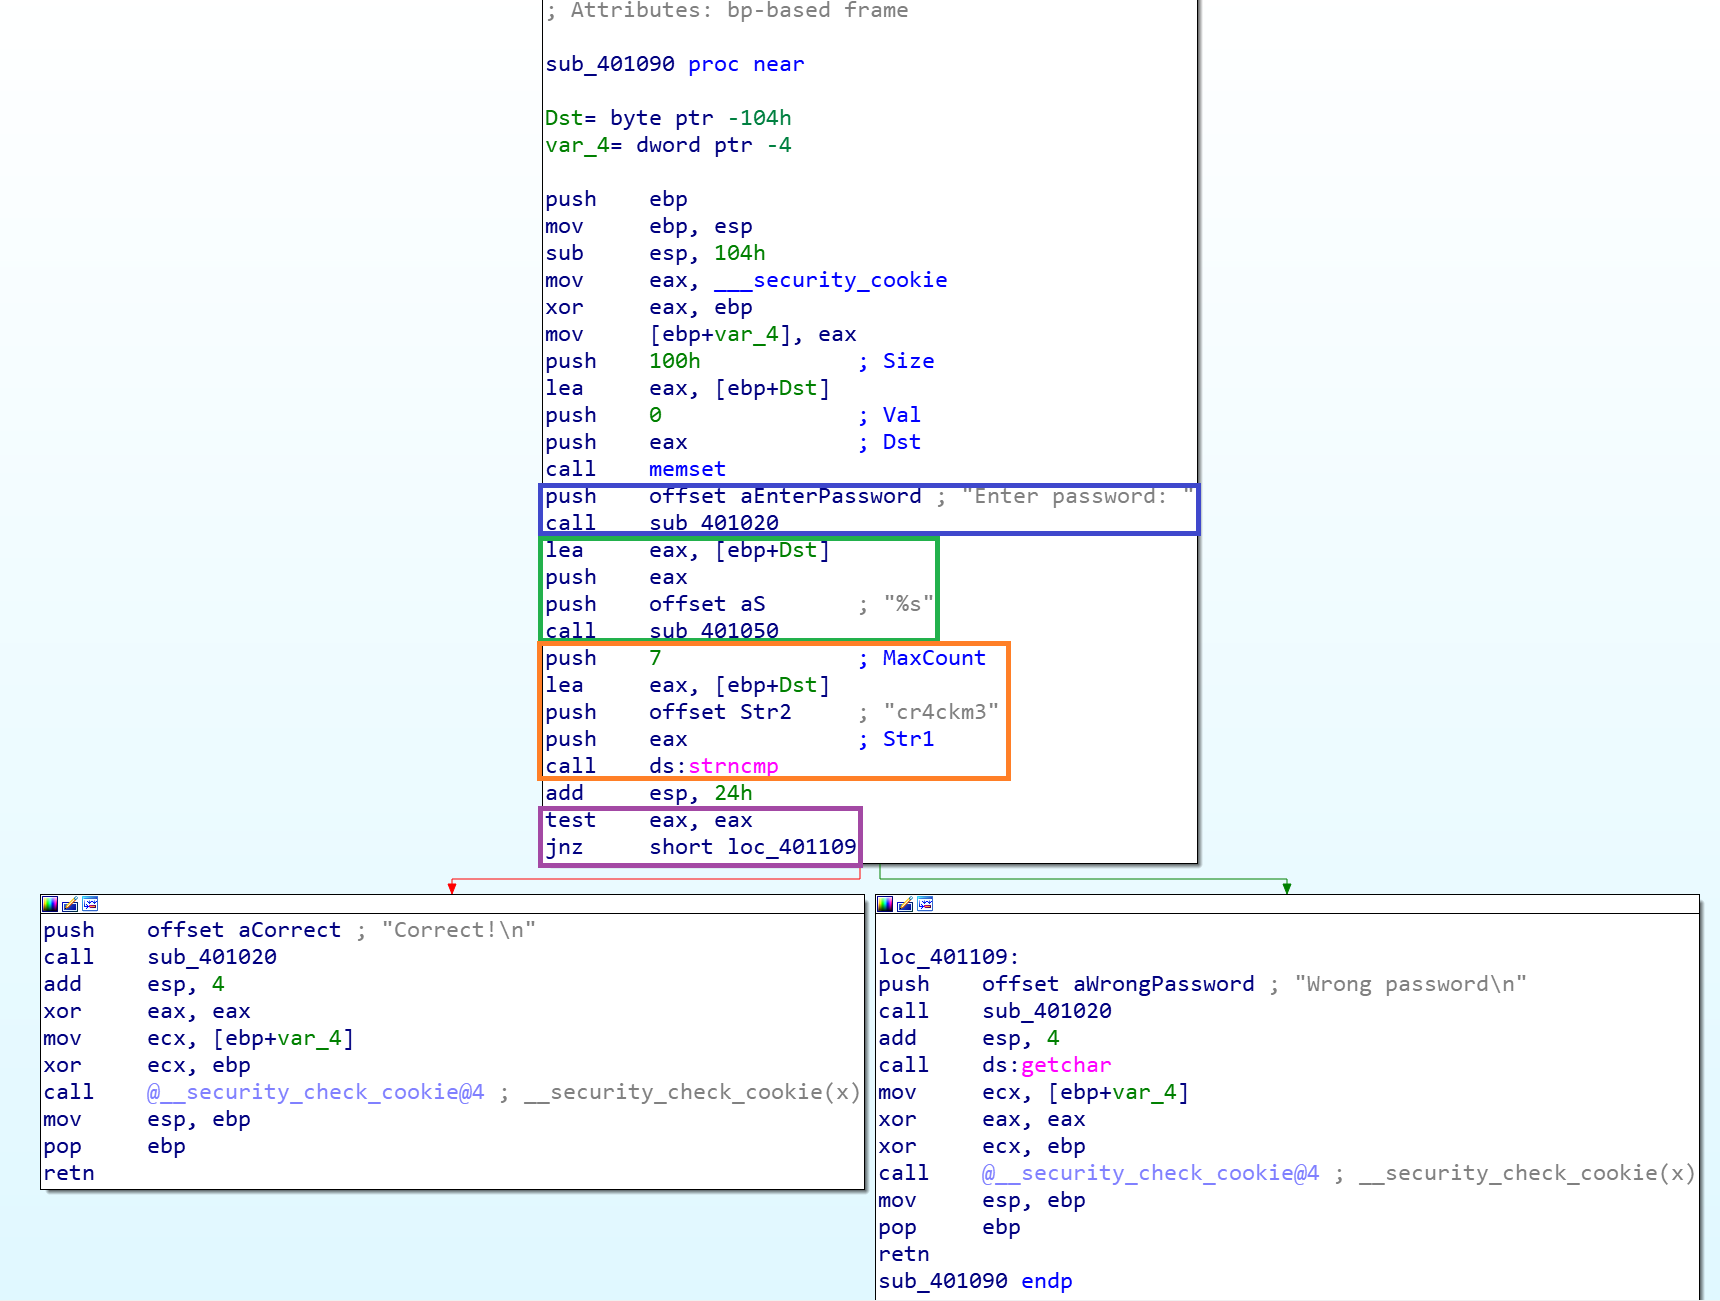The image size is (1720, 1301).
Task: Select the ___security_cookie symbol
Action: click(x=830, y=280)
